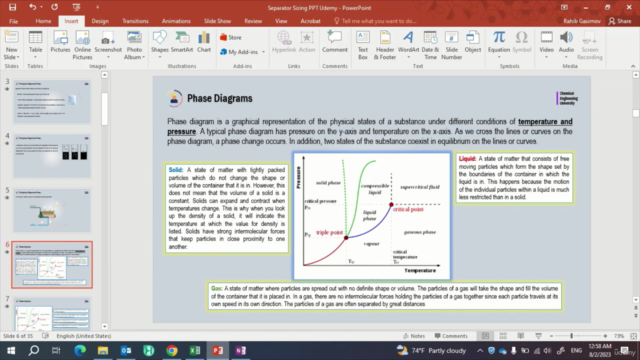This screenshot has width=640, height=360.
Task: Switch to Reading View in status bar
Action: point(521,336)
